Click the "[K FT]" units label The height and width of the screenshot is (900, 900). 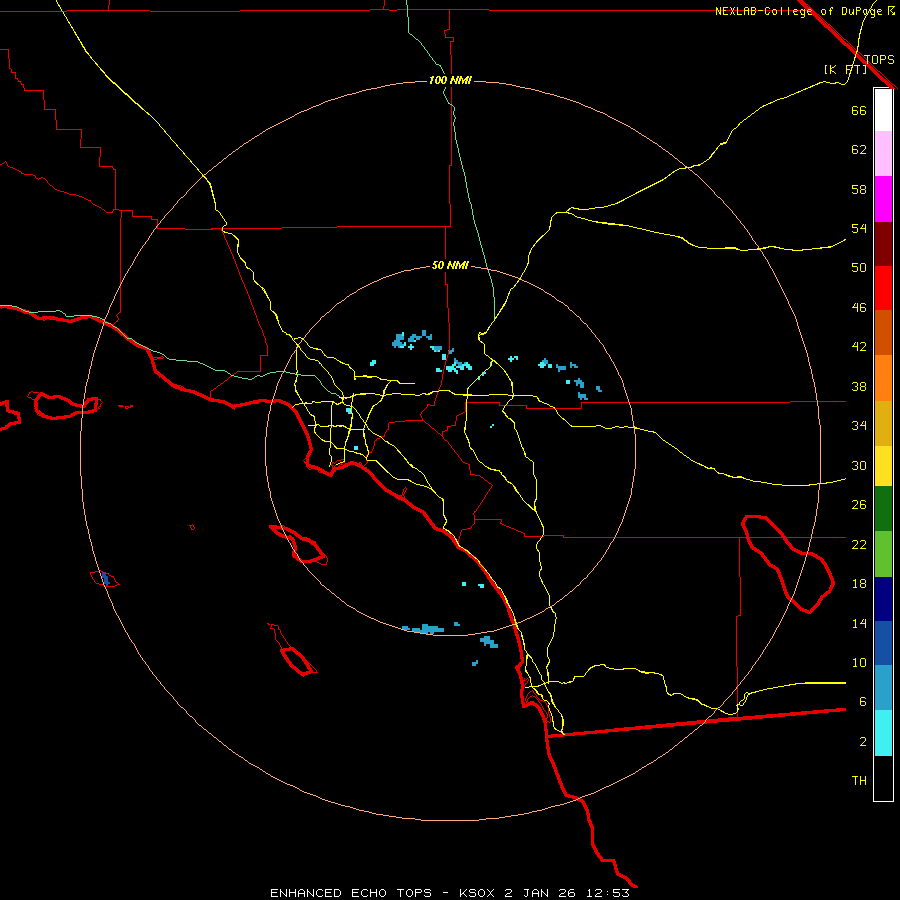[845, 69]
